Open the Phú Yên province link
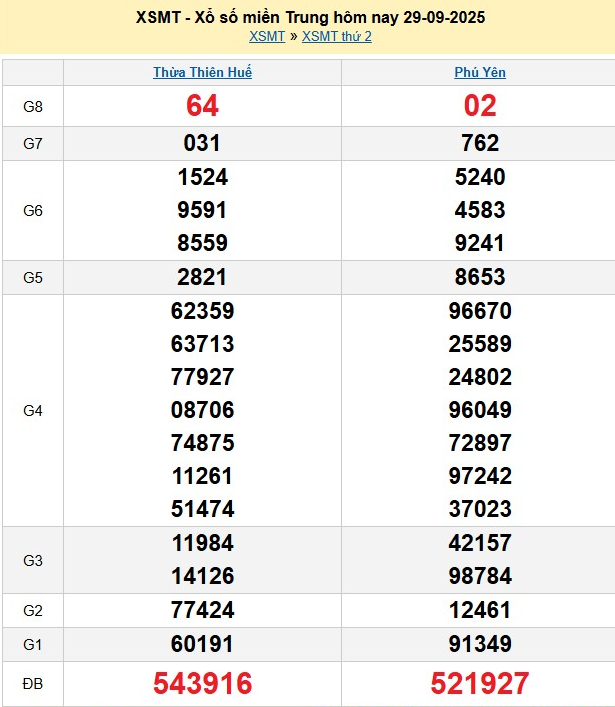The image size is (615, 707). point(480,73)
